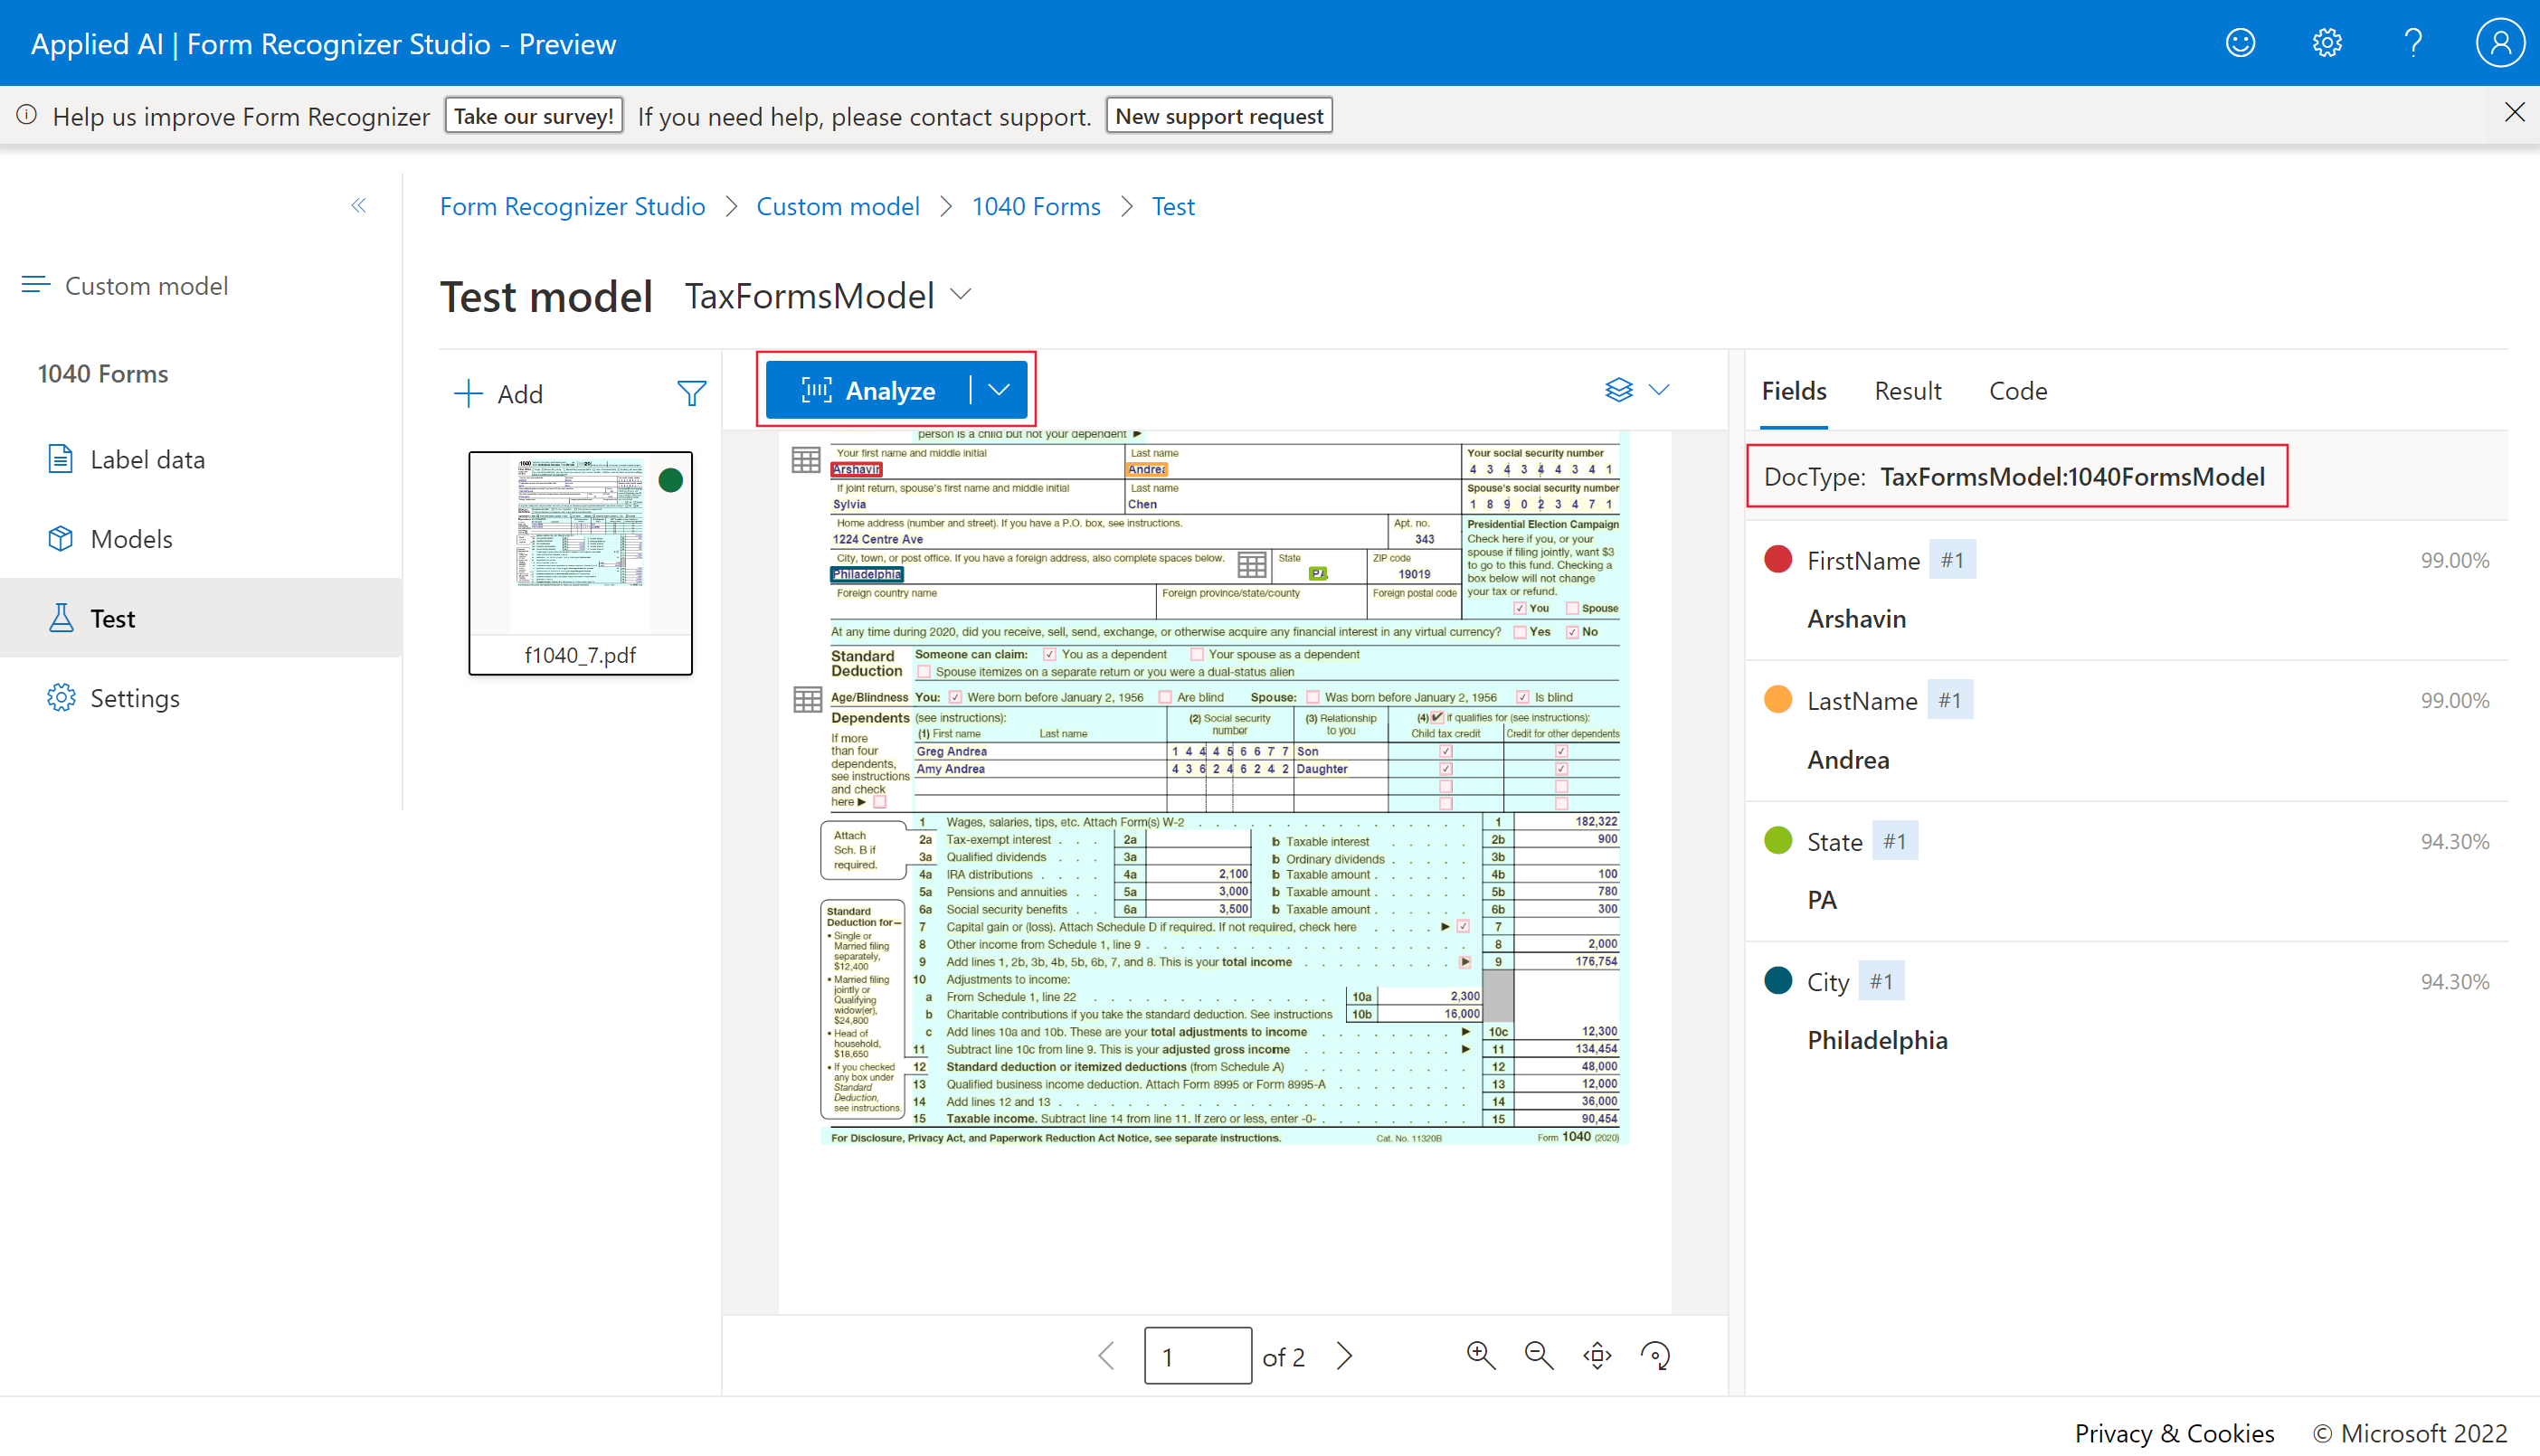The image size is (2540, 1456).
Task: Click New support request
Action: [x=1219, y=116]
